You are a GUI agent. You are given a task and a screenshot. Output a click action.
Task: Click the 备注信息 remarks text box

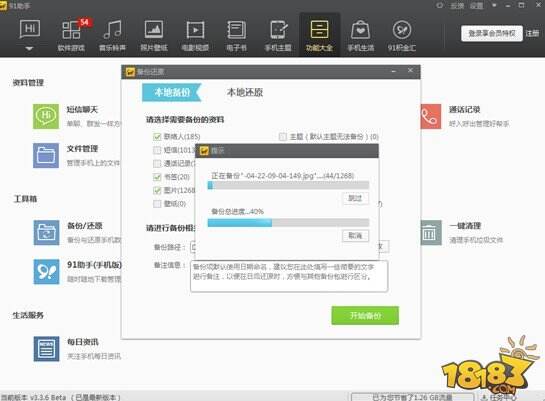pos(289,276)
